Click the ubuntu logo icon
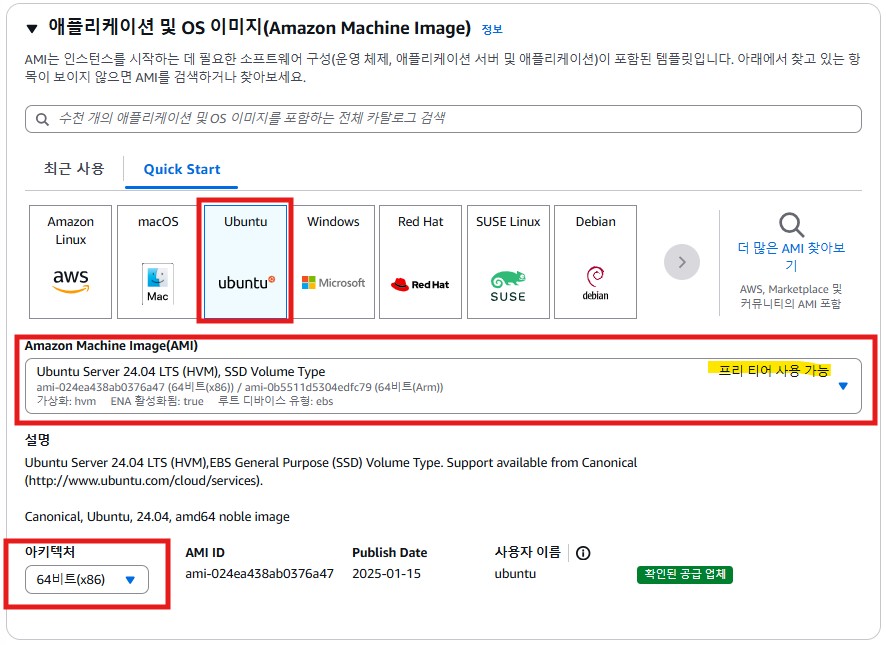This screenshot has width=886, height=645. coord(246,282)
